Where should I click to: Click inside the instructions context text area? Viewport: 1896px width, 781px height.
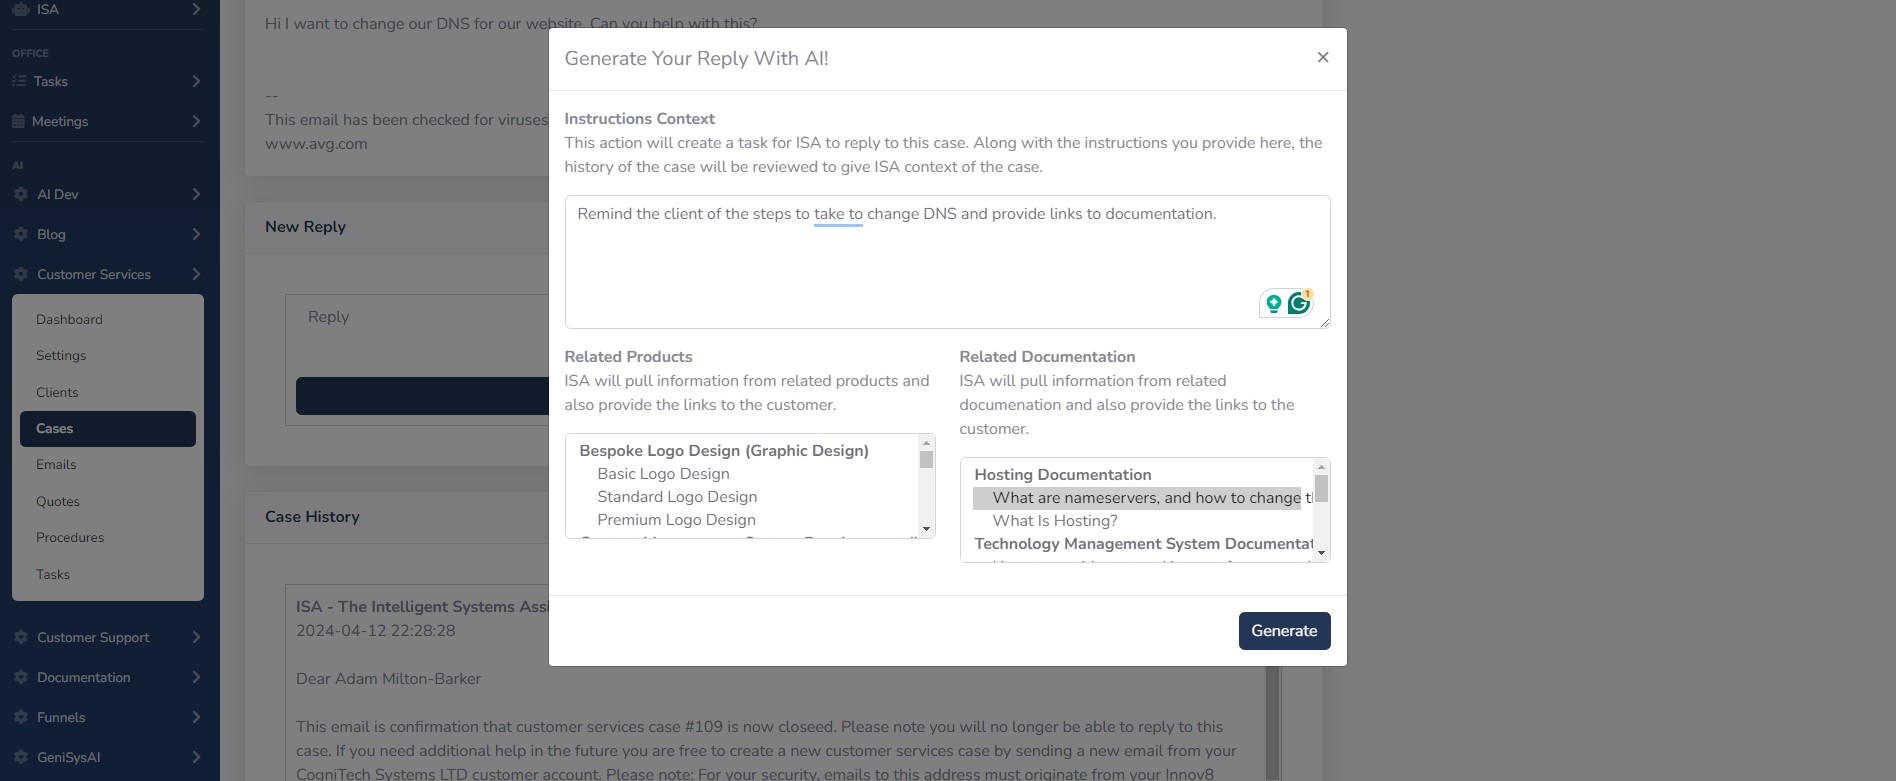point(947,262)
